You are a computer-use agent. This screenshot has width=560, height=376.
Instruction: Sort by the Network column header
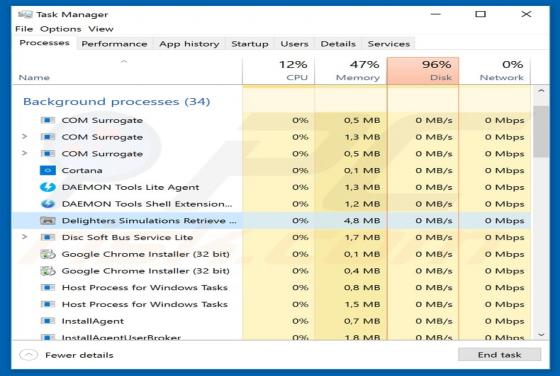[495, 71]
